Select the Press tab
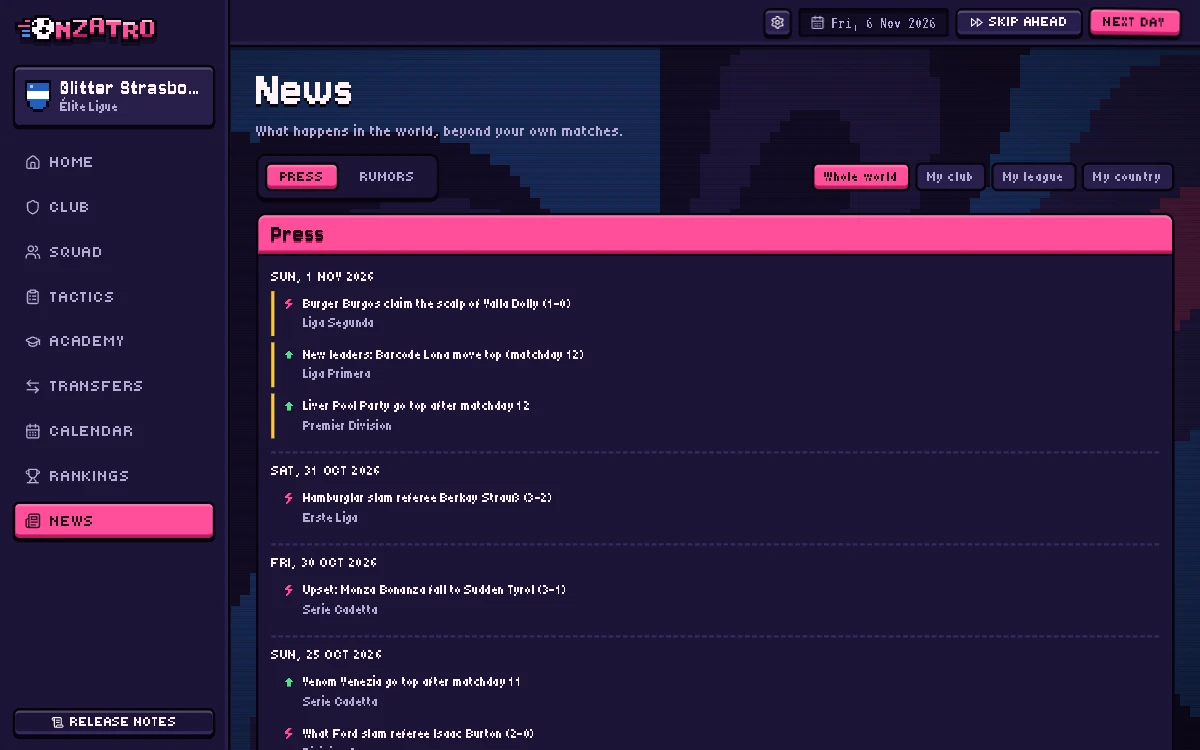The image size is (1200, 750). click(x=301, y=177)
